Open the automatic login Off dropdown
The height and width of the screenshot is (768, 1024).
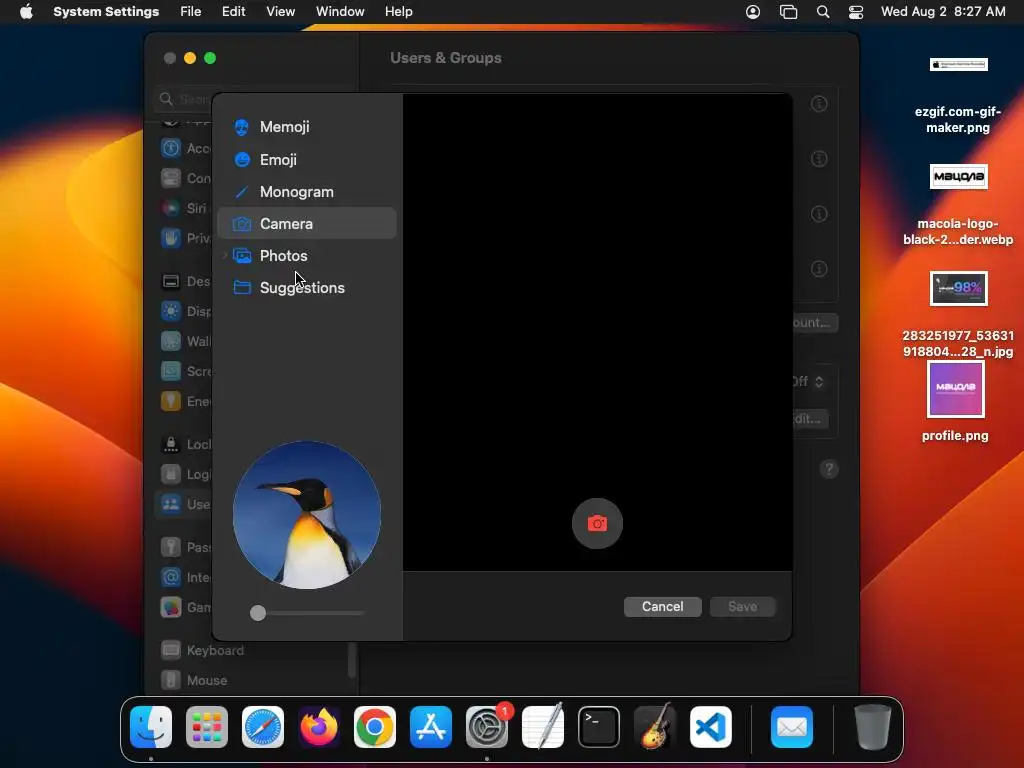pyautogui.click(x=808, y=381)
